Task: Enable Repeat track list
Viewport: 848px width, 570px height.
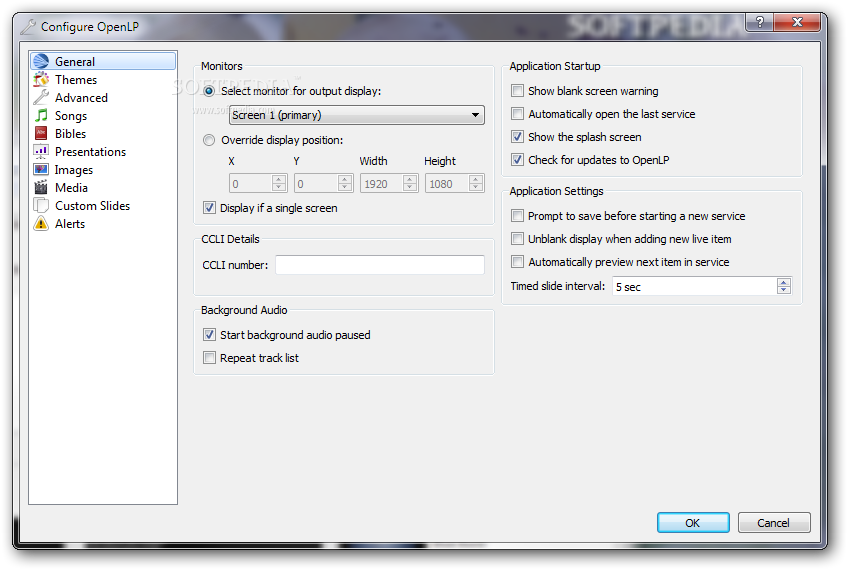Action: pos(209,357)
